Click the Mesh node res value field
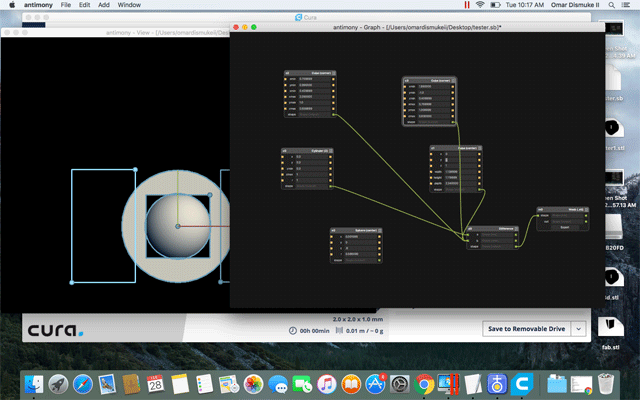Viewport: 640px width, 400px height. pos(567,222)
